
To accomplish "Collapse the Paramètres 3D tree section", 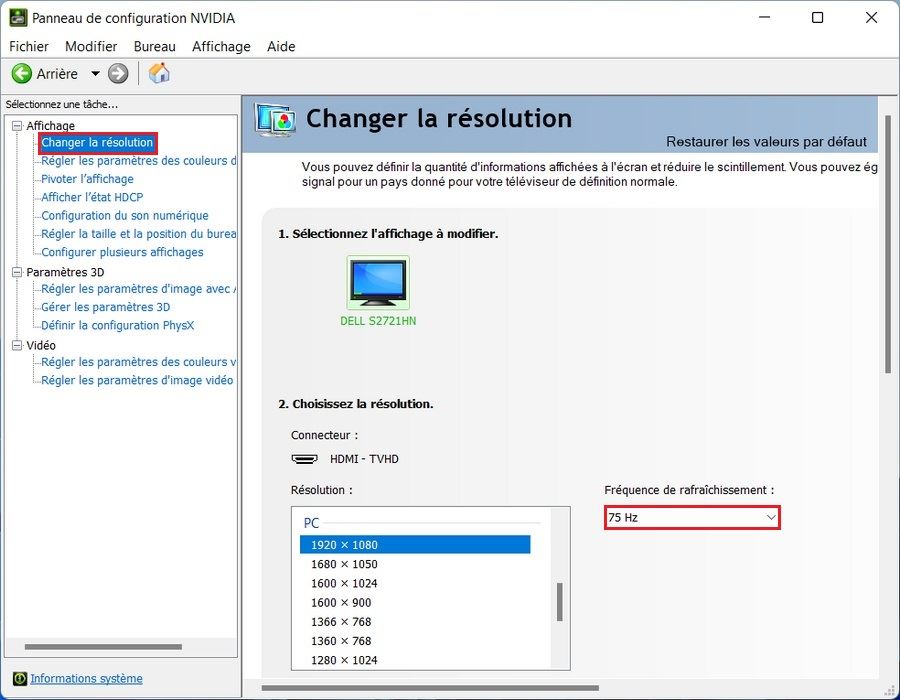I will pyautogui.click(x=17, y=272).
